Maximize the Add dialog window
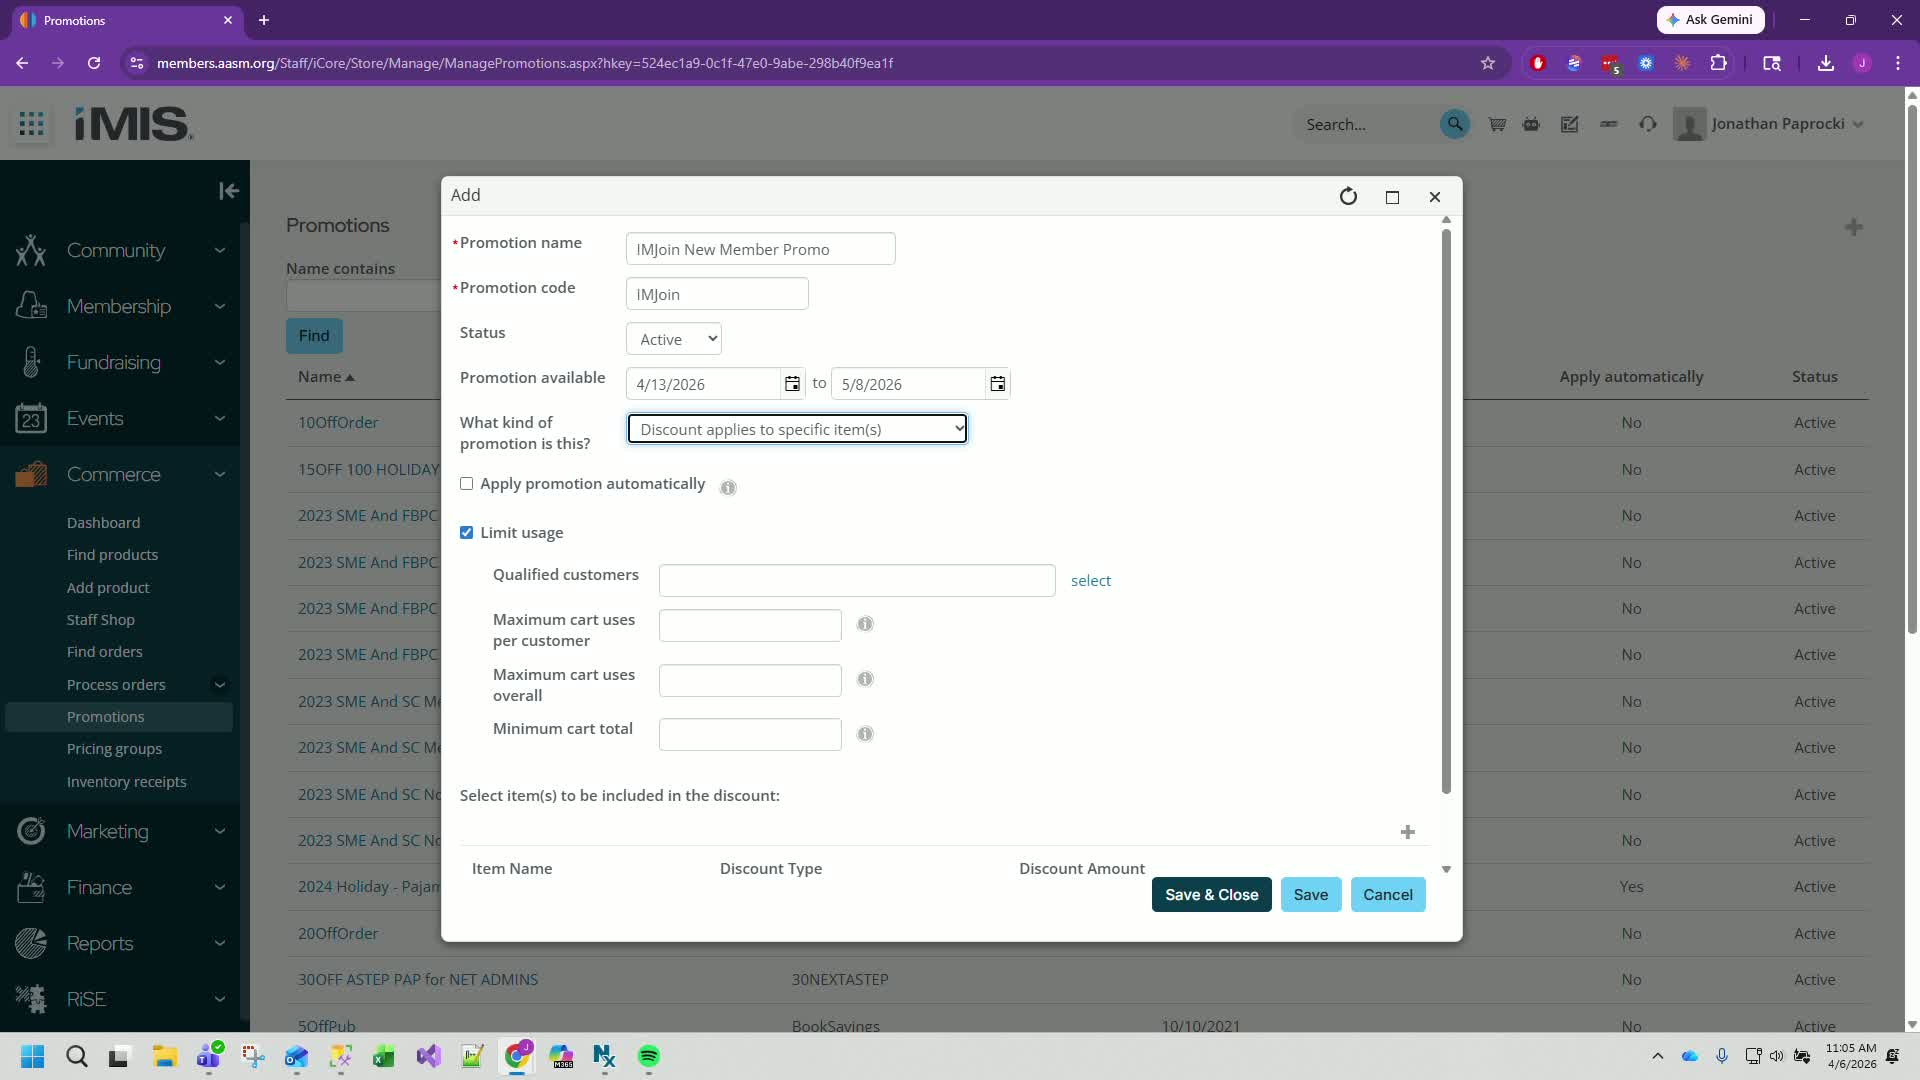Viewport: 1920px width, 1080px height. [x=1392, y=197]
